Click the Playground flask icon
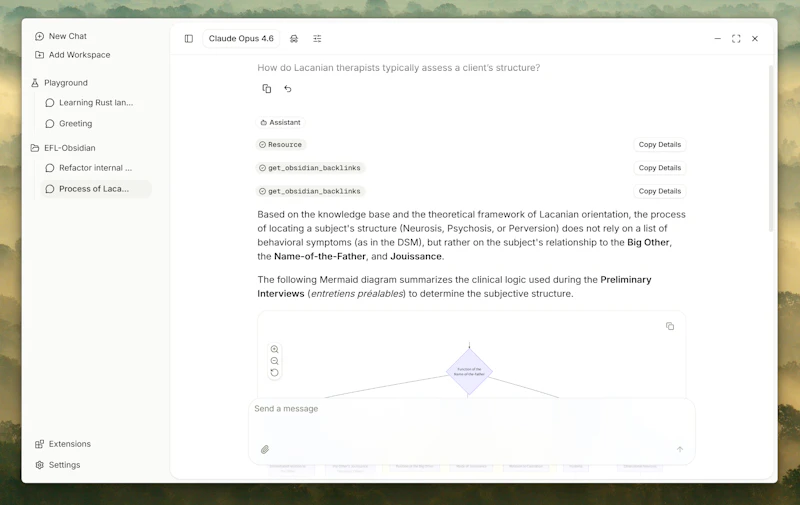 (35, 83)
